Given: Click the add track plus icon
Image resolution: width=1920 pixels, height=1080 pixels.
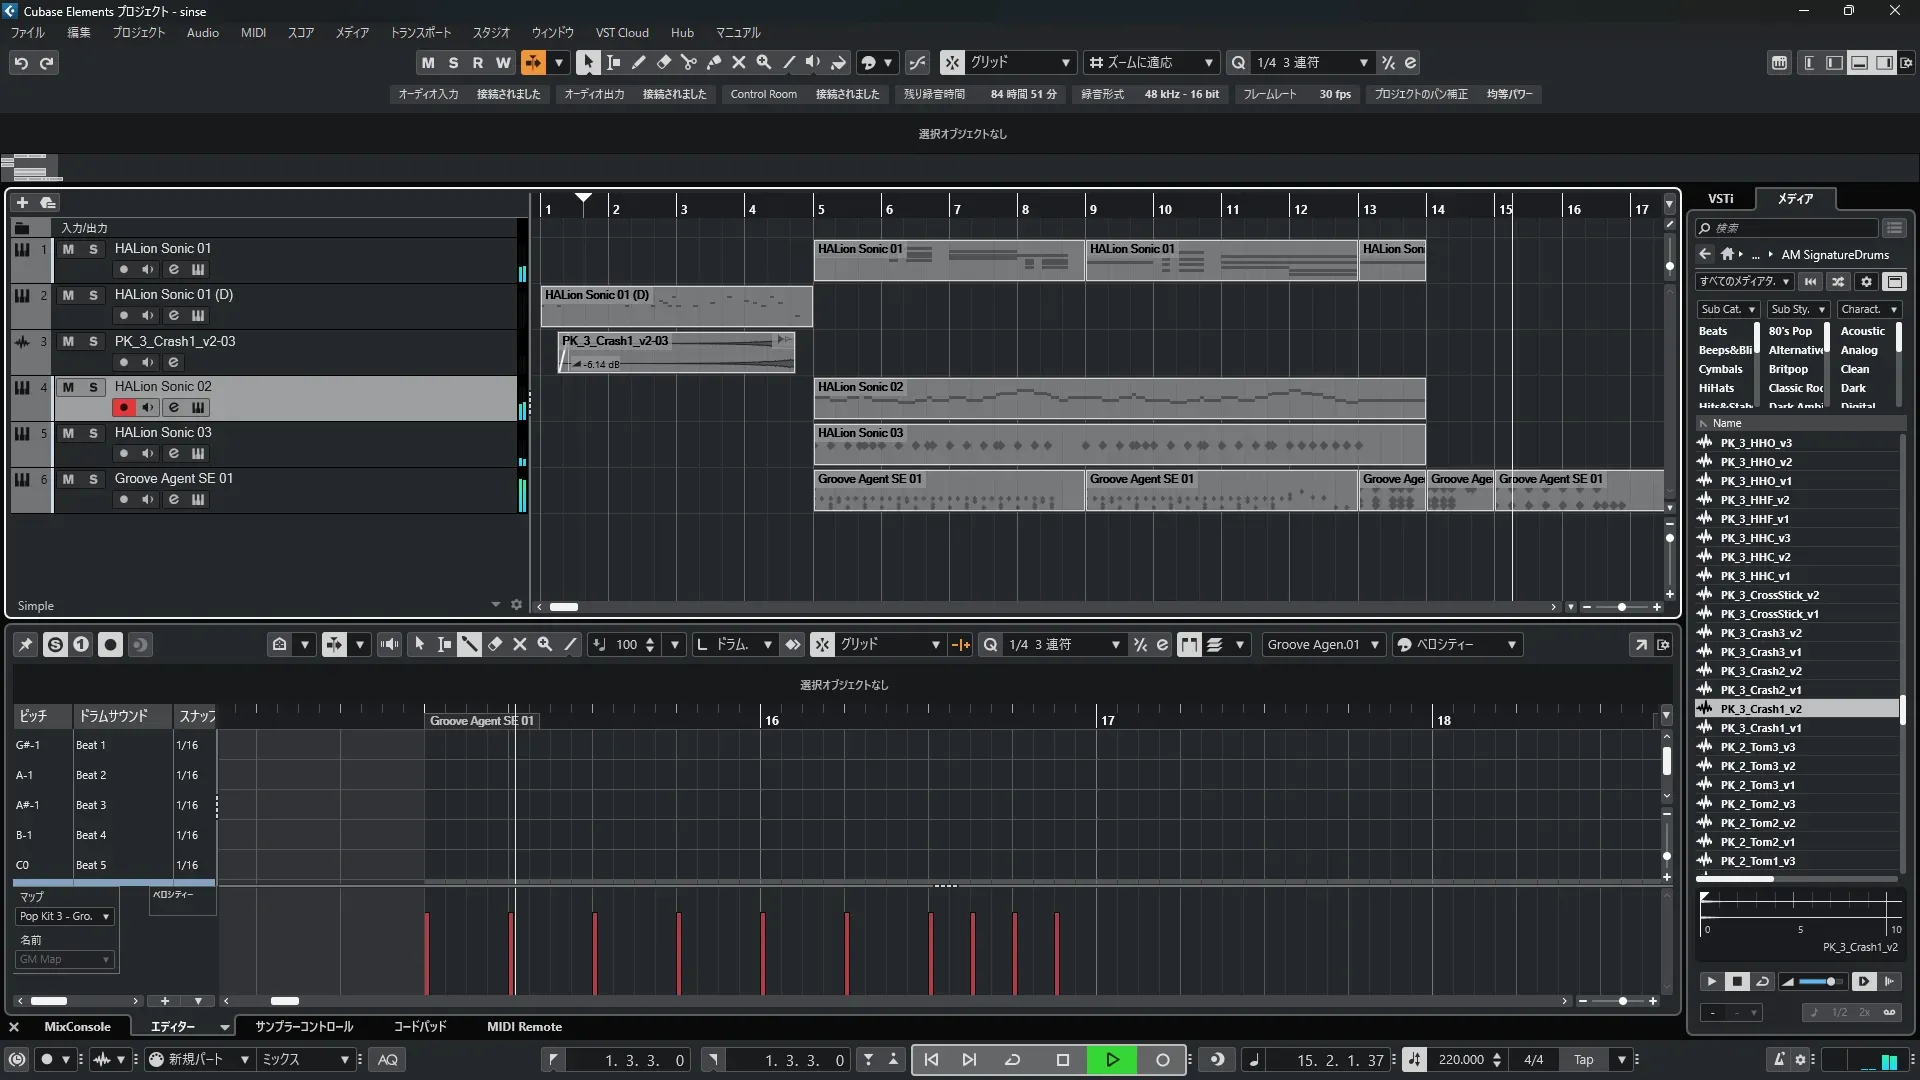Looking at the screenshot, I should 22,202.
